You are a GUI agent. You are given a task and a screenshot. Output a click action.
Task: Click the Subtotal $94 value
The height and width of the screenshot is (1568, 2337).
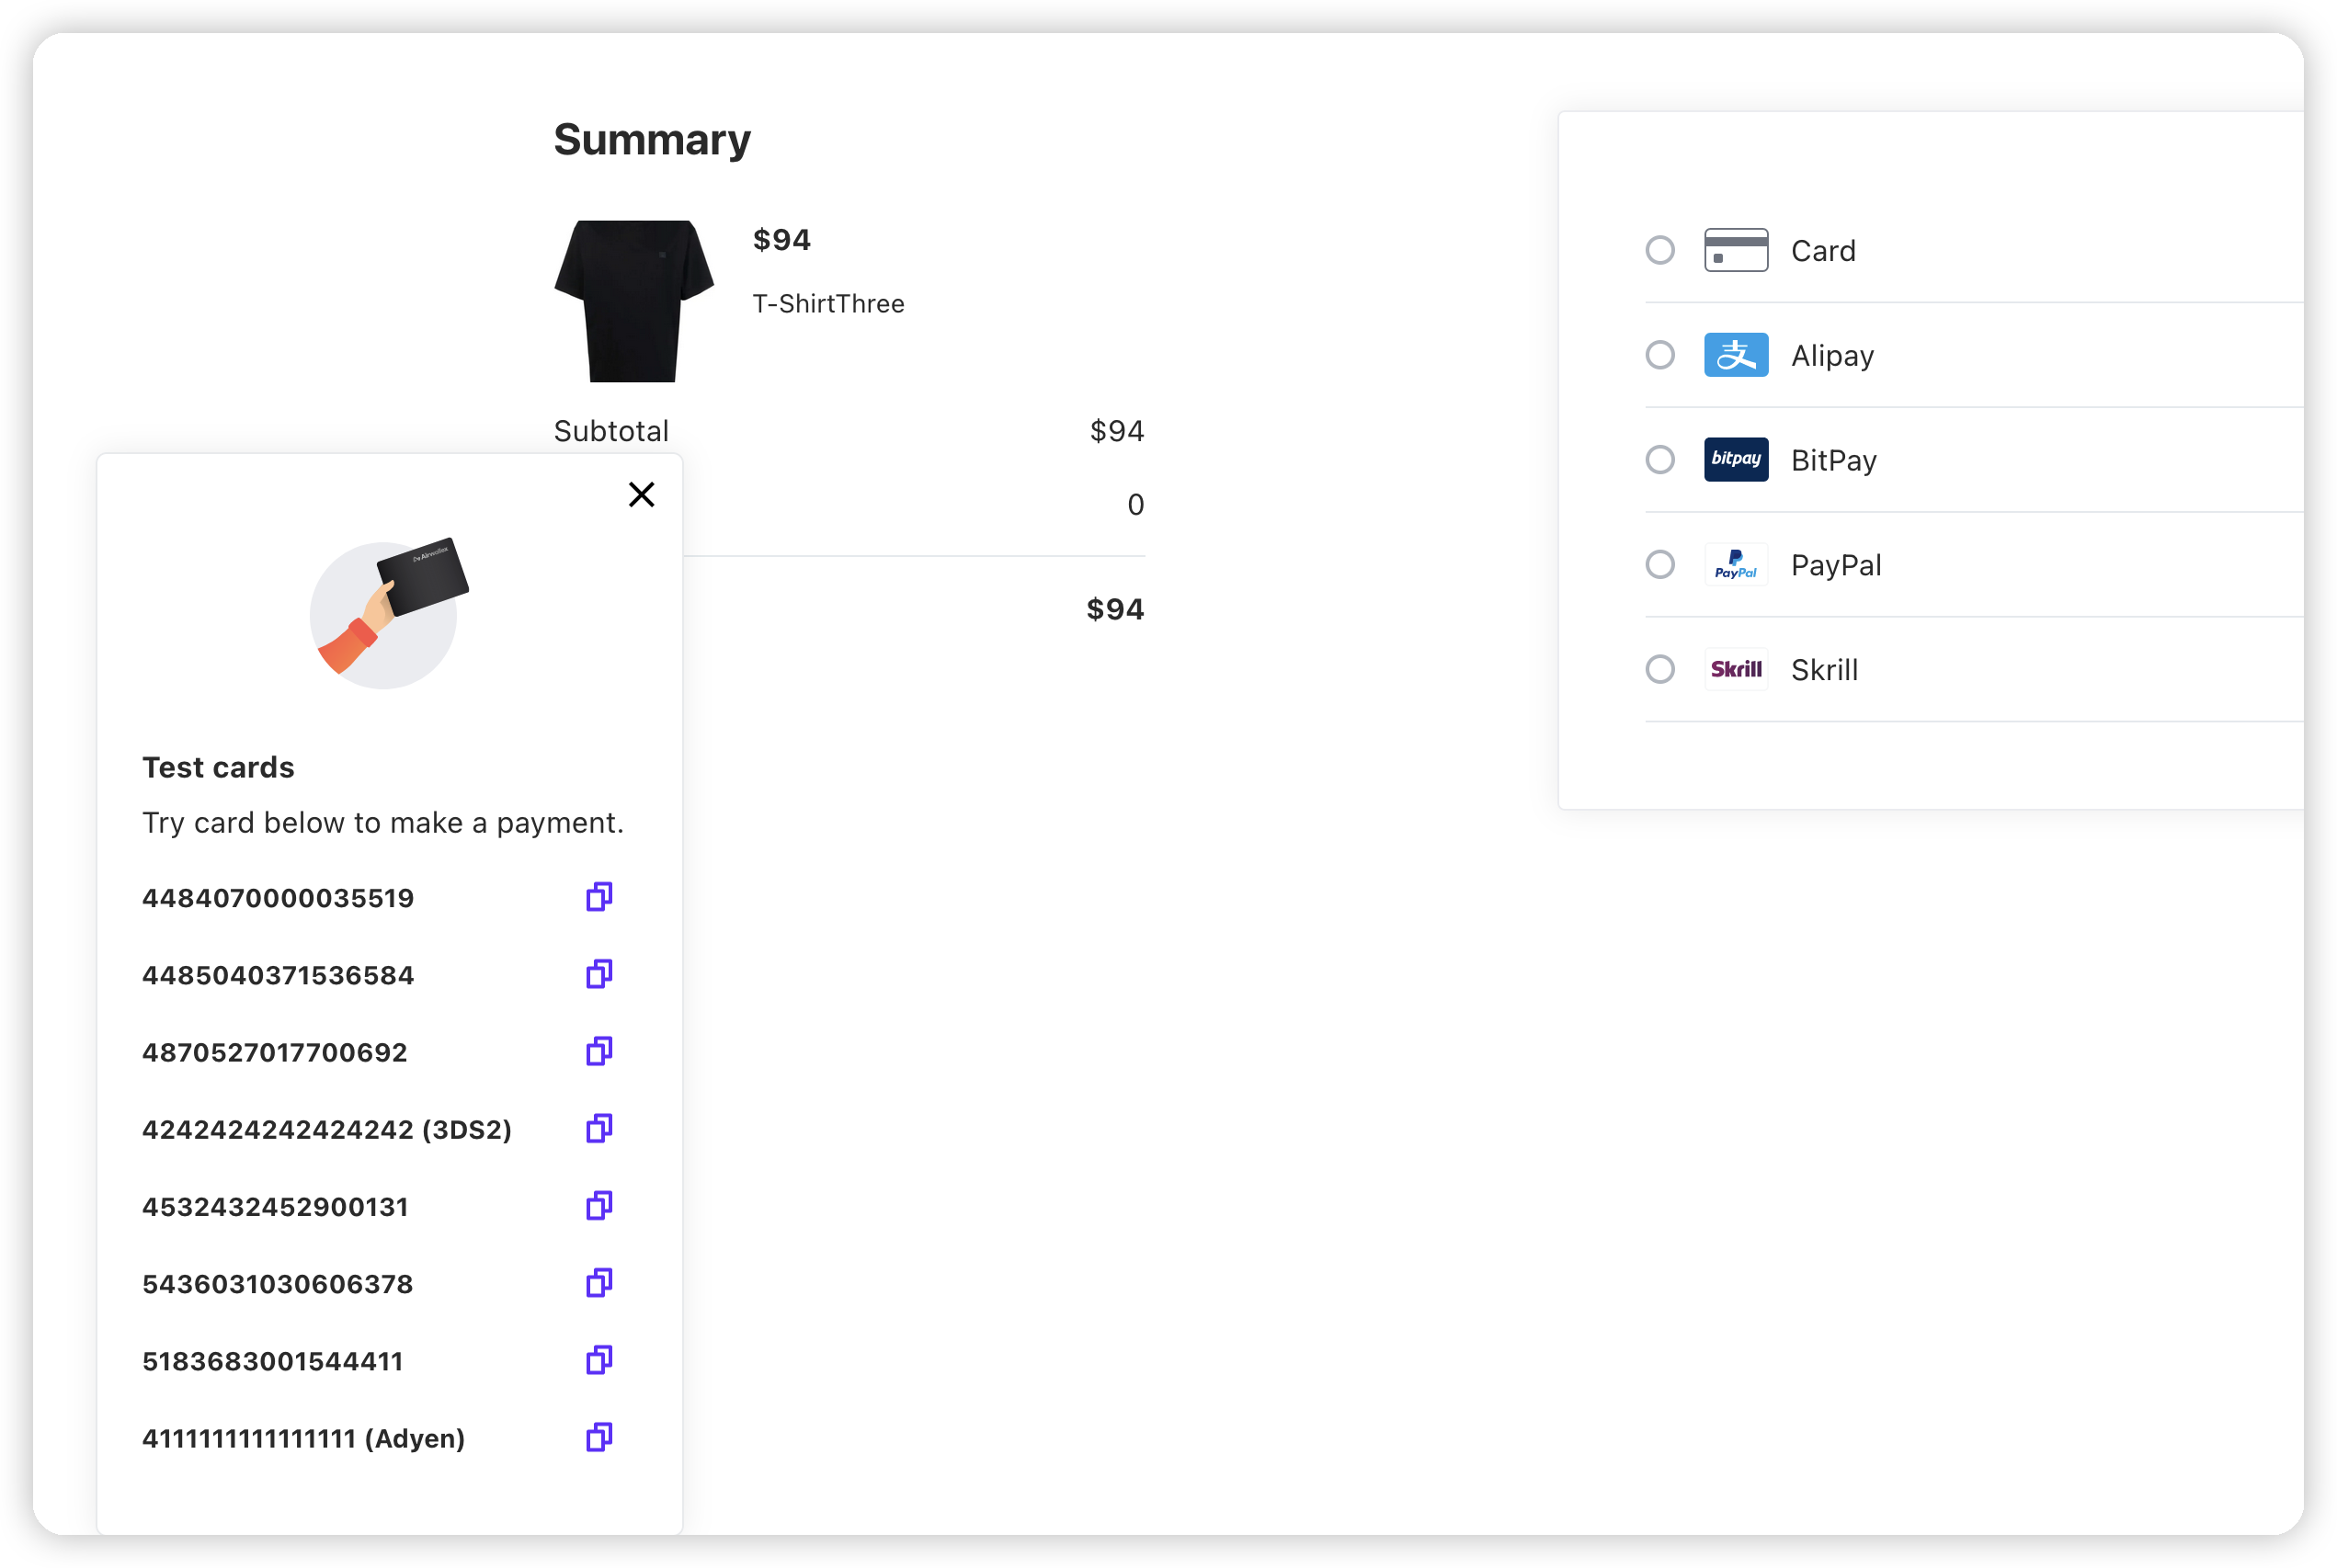coord(1117,431)
